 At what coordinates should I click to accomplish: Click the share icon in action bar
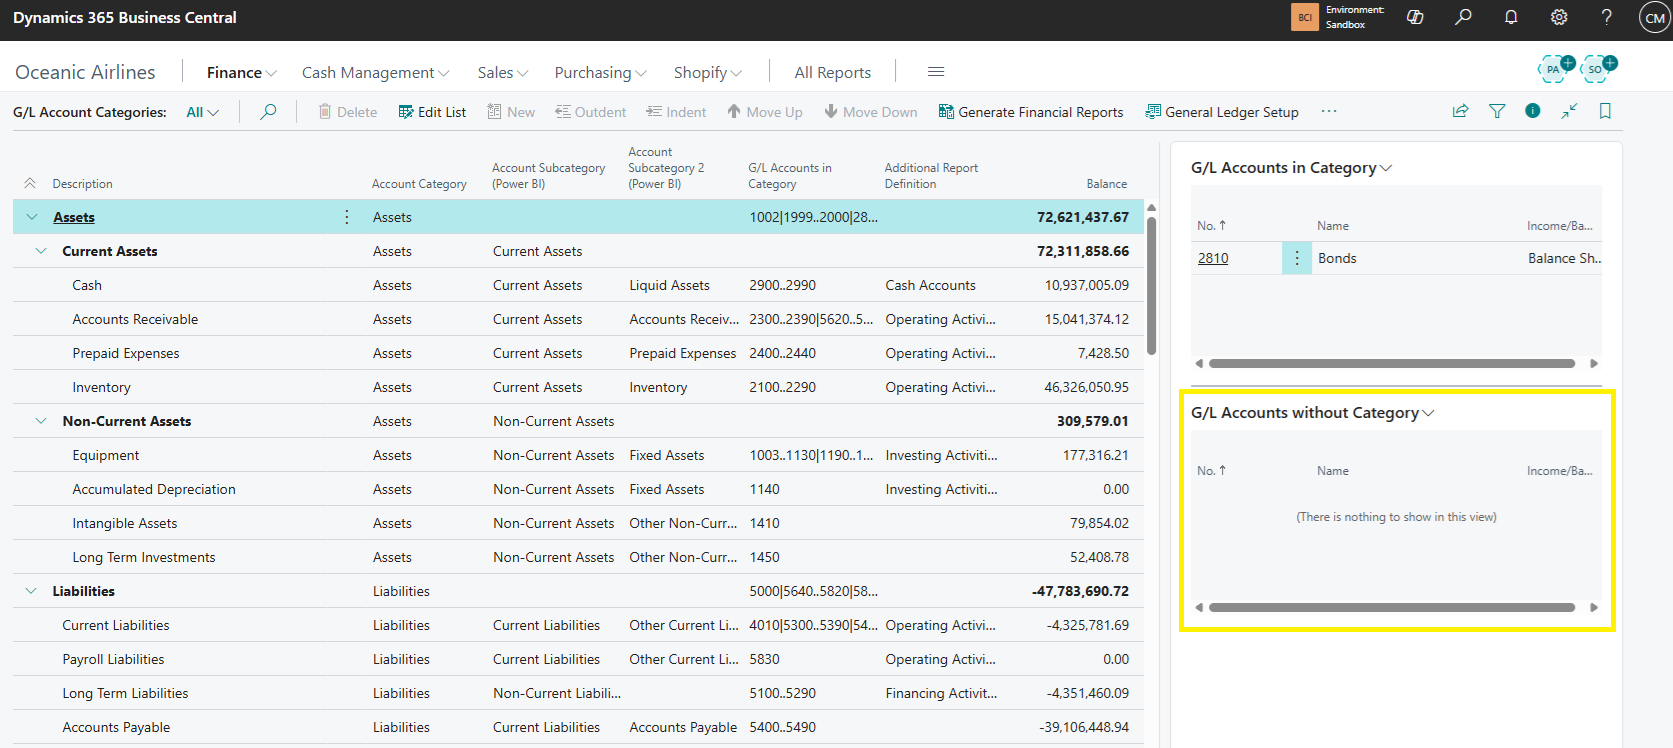pyautogui.click(x=1460, y=111)
